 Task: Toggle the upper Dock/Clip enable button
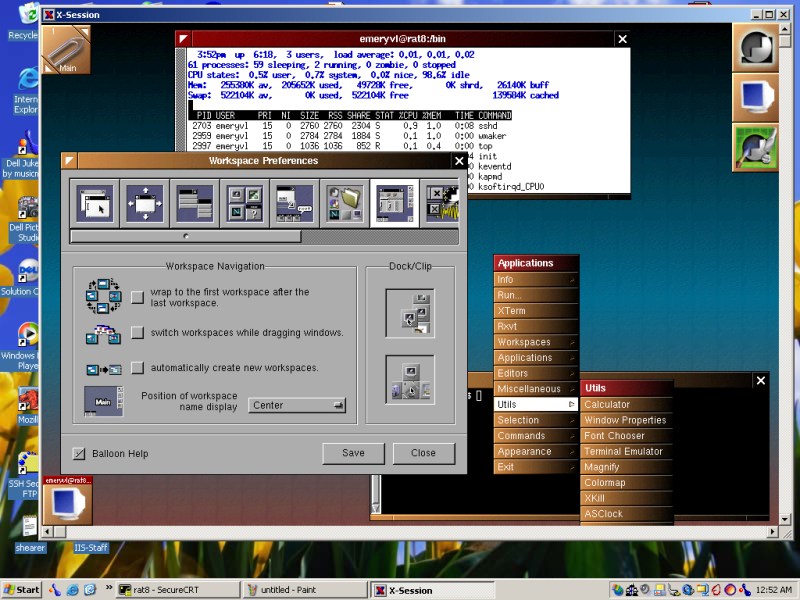tap(410, 313)
